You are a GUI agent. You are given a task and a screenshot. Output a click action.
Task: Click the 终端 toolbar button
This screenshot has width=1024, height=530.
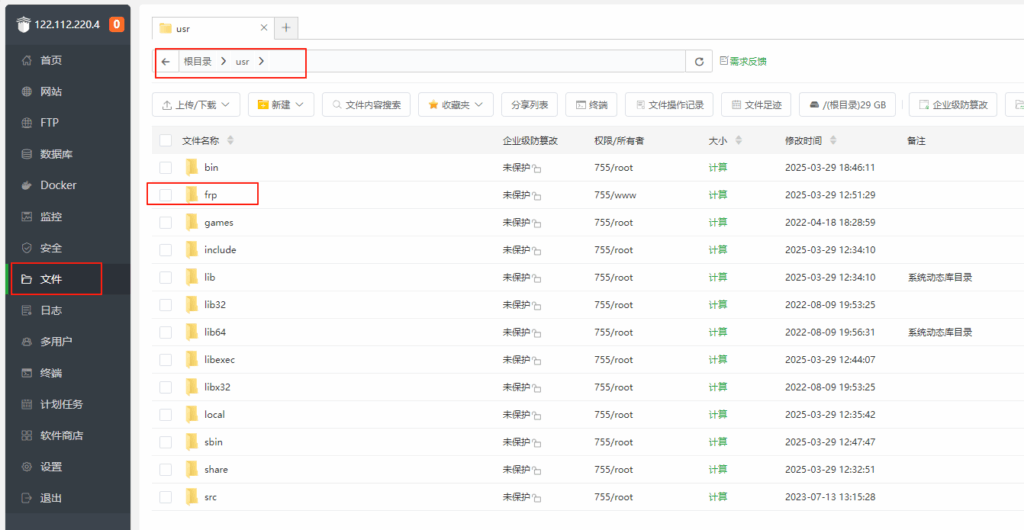pyautogui.click(x=591, y=104)
